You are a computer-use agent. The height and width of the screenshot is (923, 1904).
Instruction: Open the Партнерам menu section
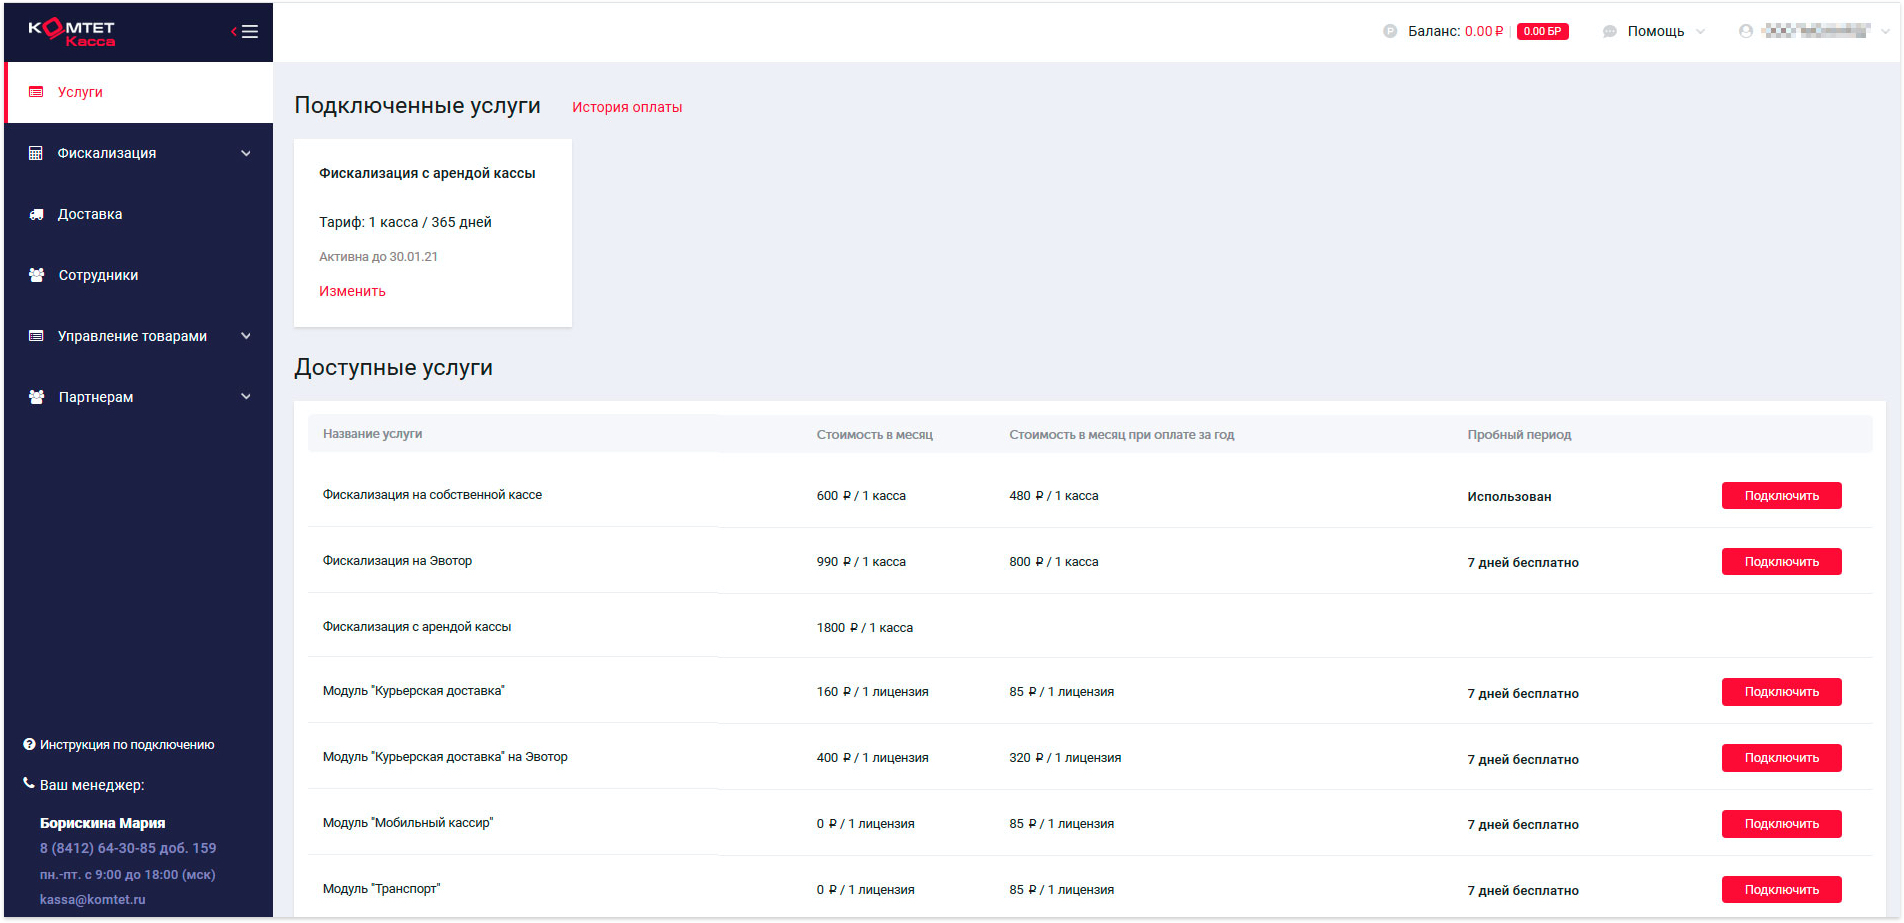pyautogui.click(x=139, y=397)
